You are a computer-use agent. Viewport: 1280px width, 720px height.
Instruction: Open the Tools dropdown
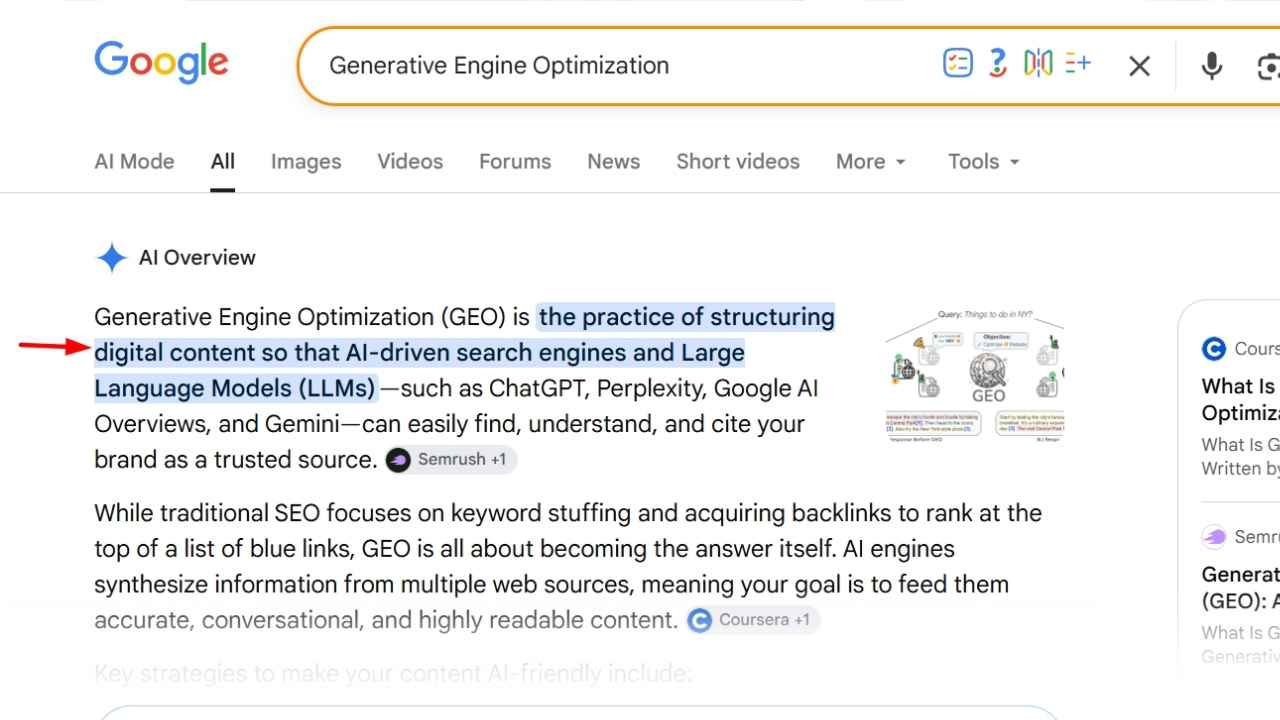click(984, 161)
